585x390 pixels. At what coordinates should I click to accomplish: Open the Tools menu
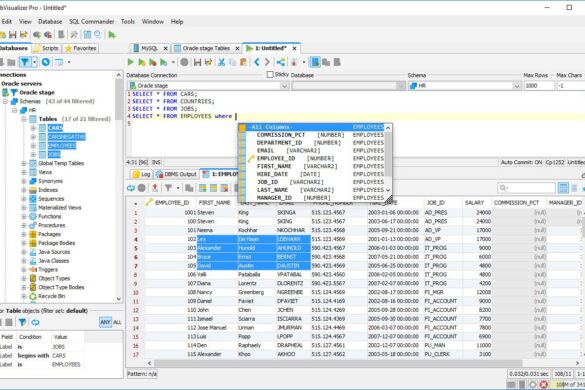coord(128,22)
